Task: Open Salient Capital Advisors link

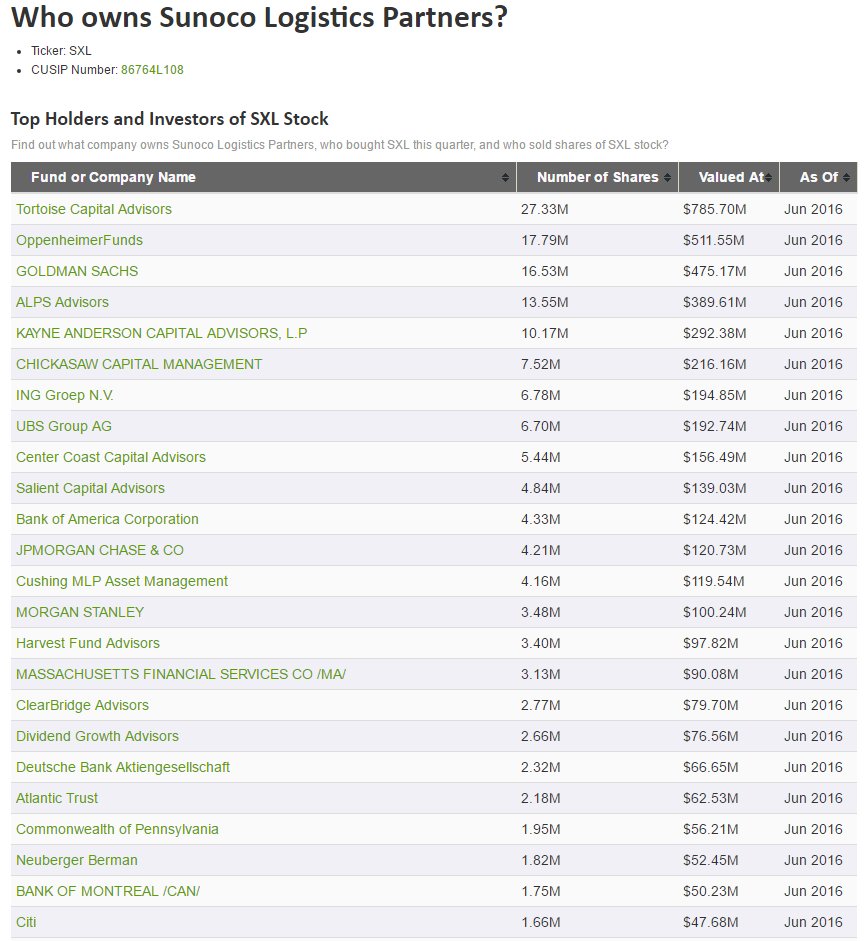Action: tap(90, 488)
